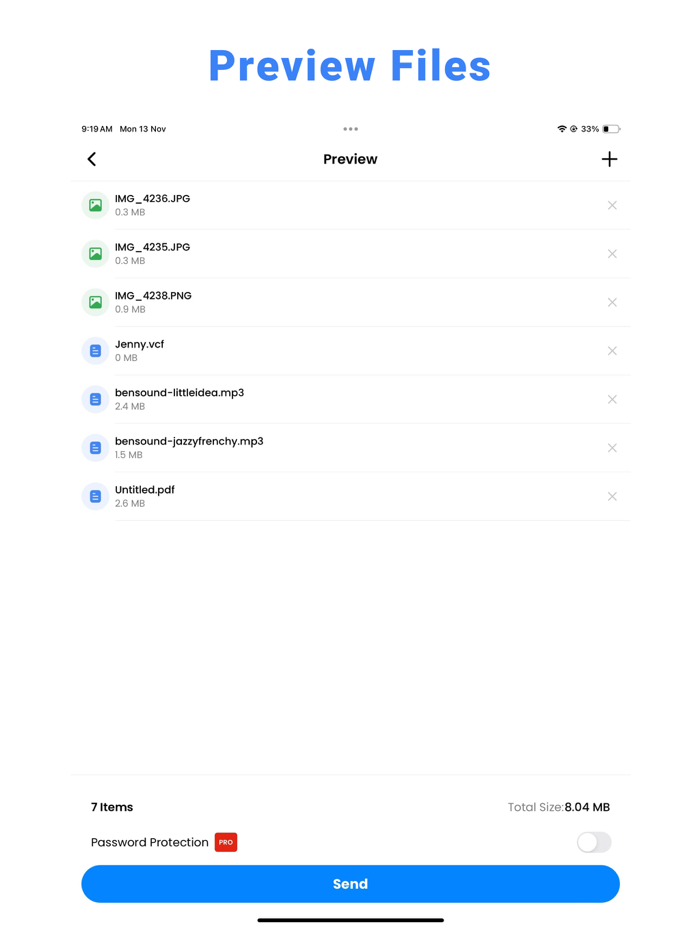The width and height of the screenshot is (700, 934).
Task: Tap the battery indicator in the status bar
Action: [x=610, y=129]
